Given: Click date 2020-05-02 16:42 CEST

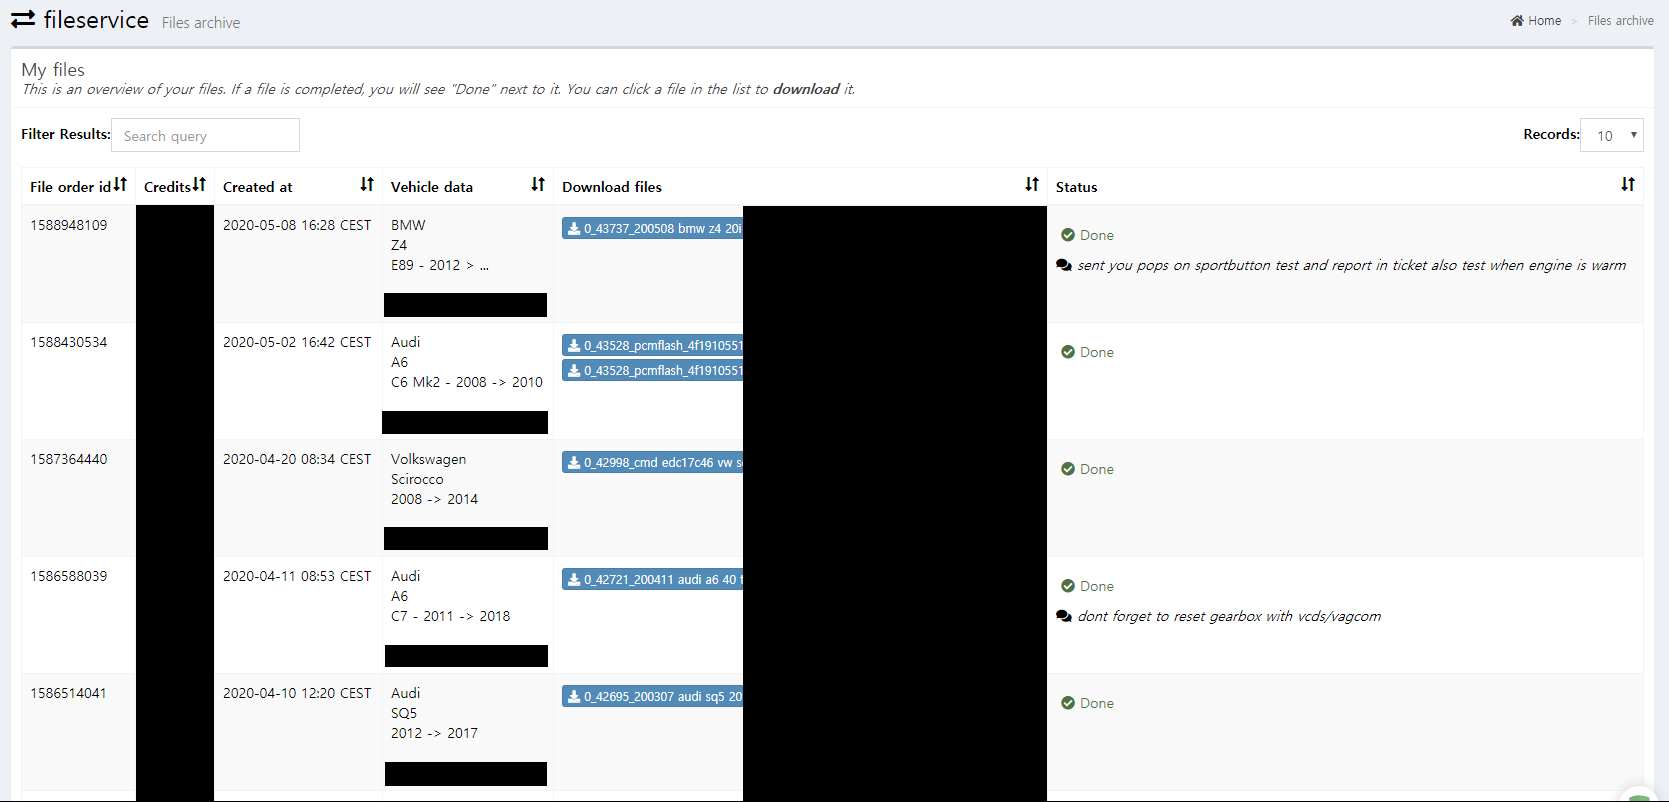Looking at the screenshot, I should click(x=297, y=342).
